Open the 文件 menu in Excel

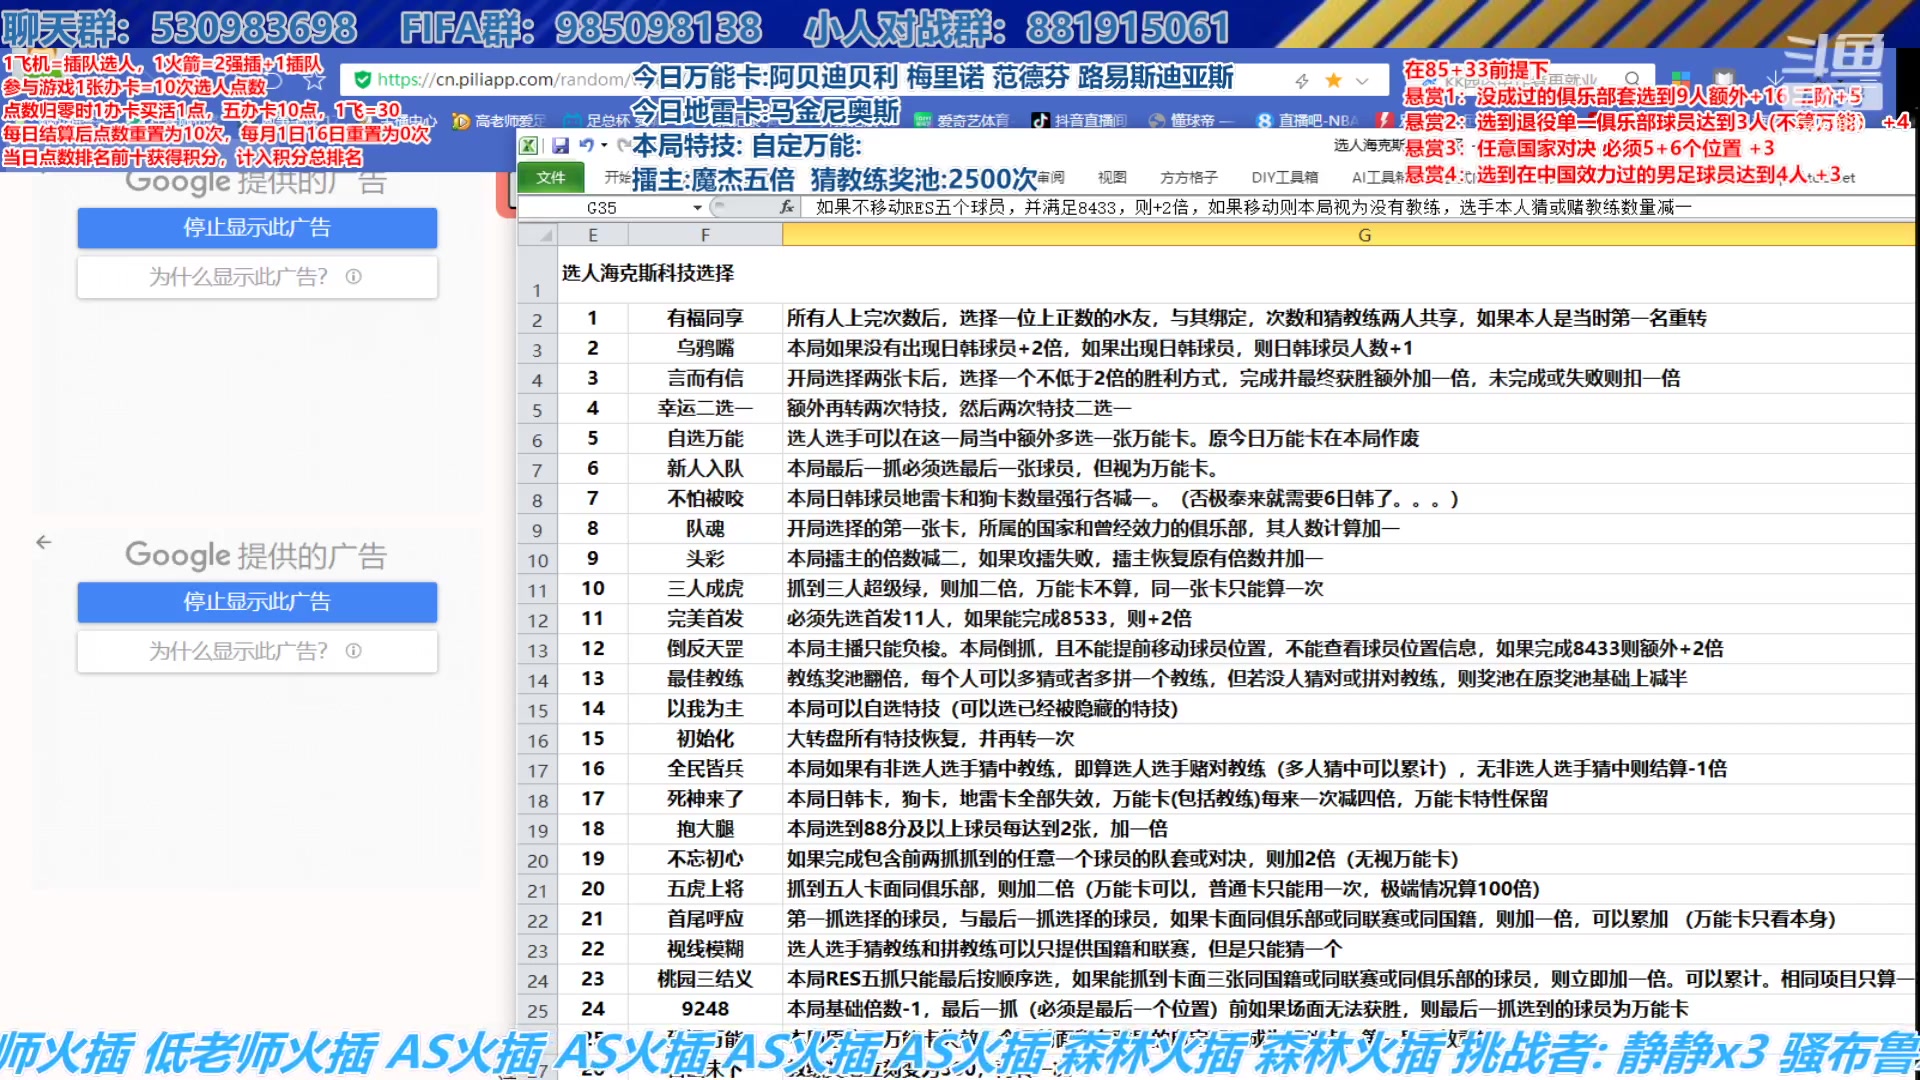[x=550, y=177]
